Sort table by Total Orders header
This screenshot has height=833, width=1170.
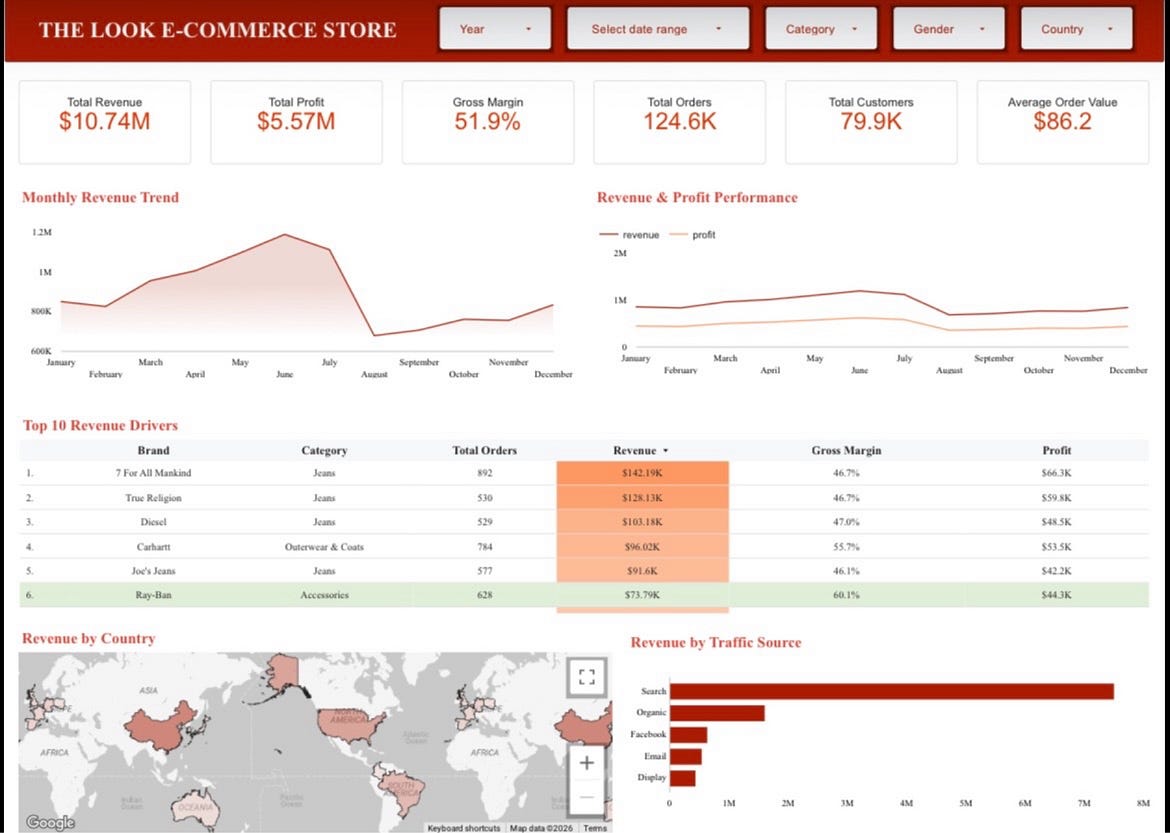pos(484,450)
